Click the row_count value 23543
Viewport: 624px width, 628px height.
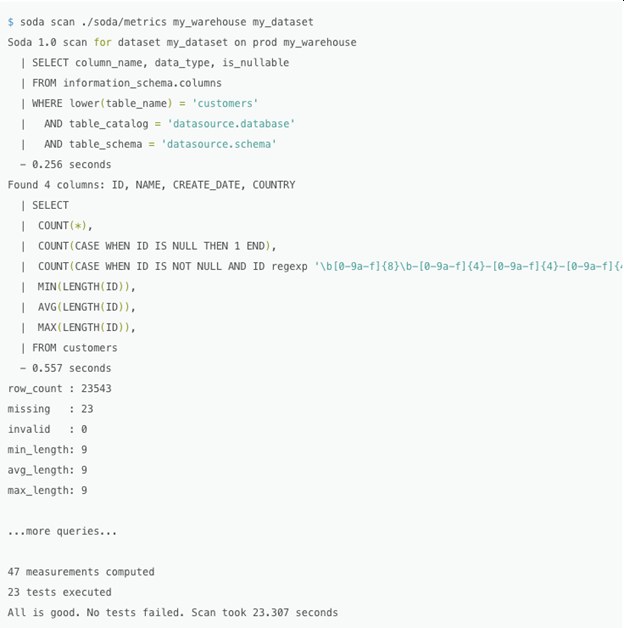(x=96, y=388)
